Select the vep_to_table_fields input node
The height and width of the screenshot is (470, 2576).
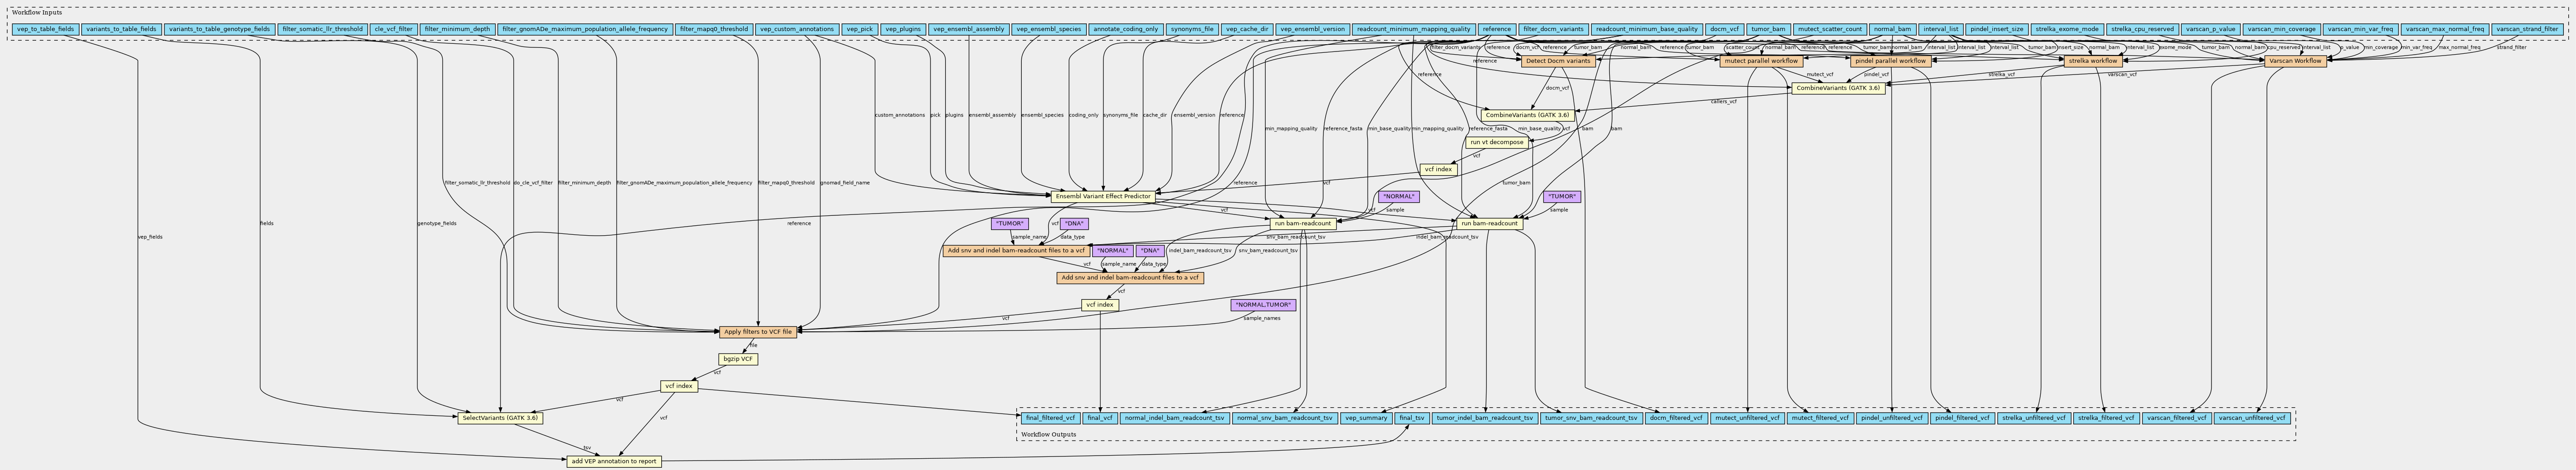click(x=45, y=29)
